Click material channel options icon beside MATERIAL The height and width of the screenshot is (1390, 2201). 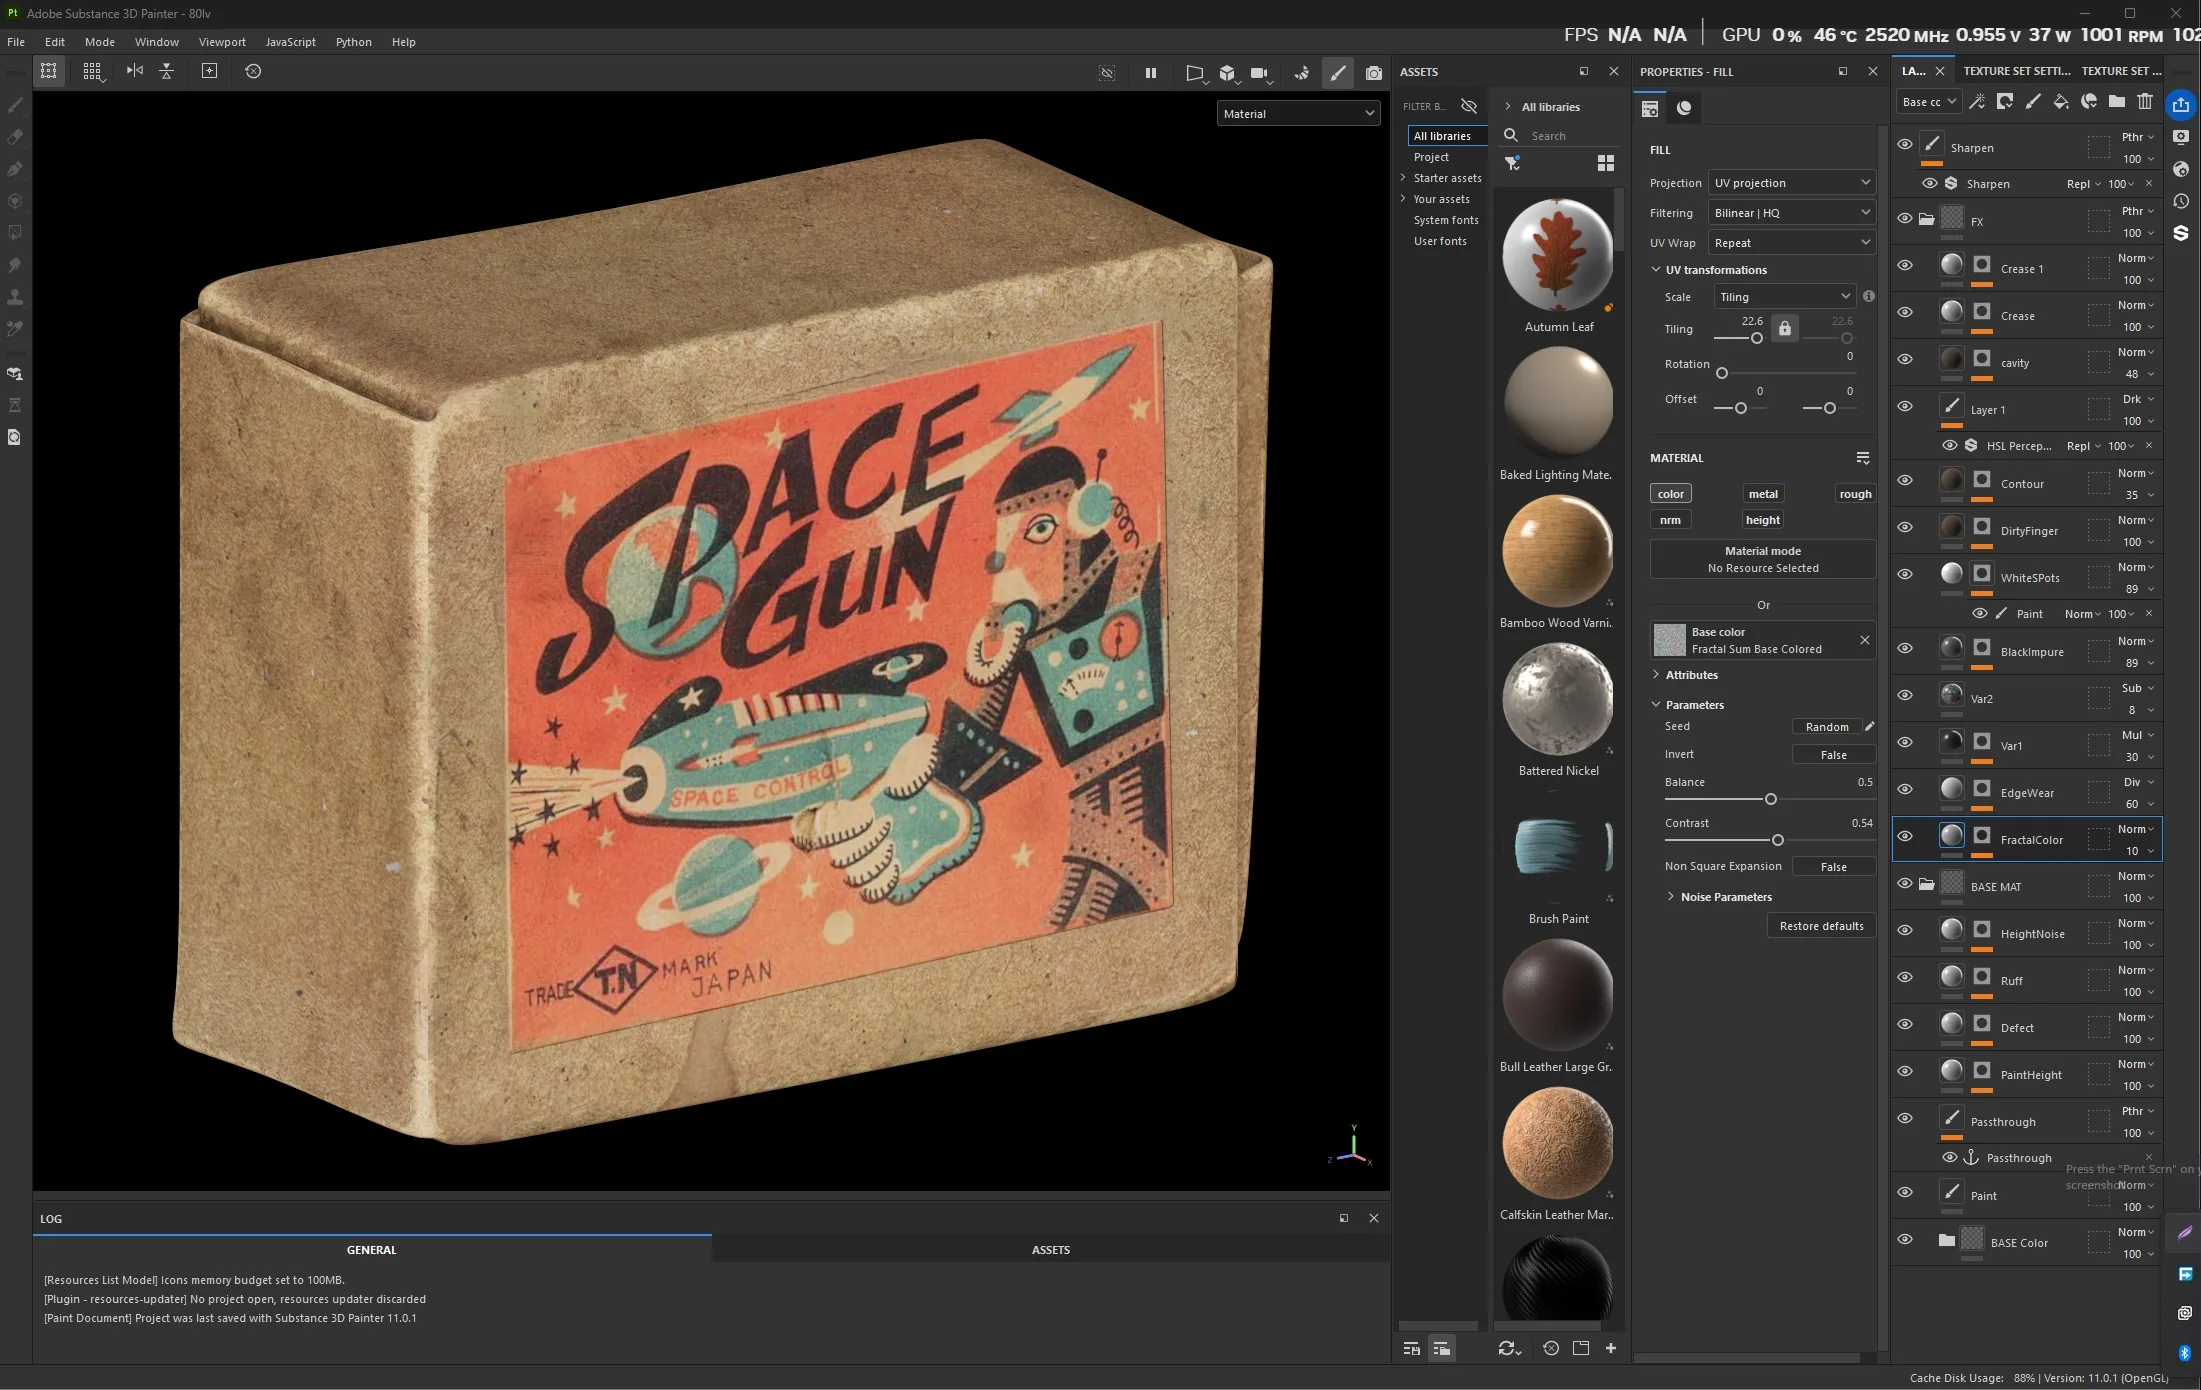1863,458
